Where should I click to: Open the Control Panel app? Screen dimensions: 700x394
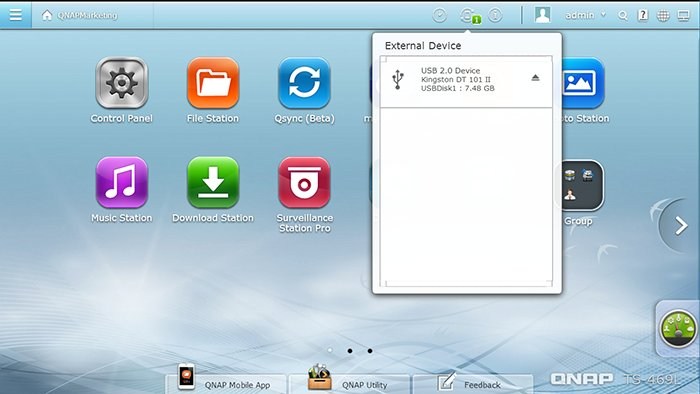[121, 83]
